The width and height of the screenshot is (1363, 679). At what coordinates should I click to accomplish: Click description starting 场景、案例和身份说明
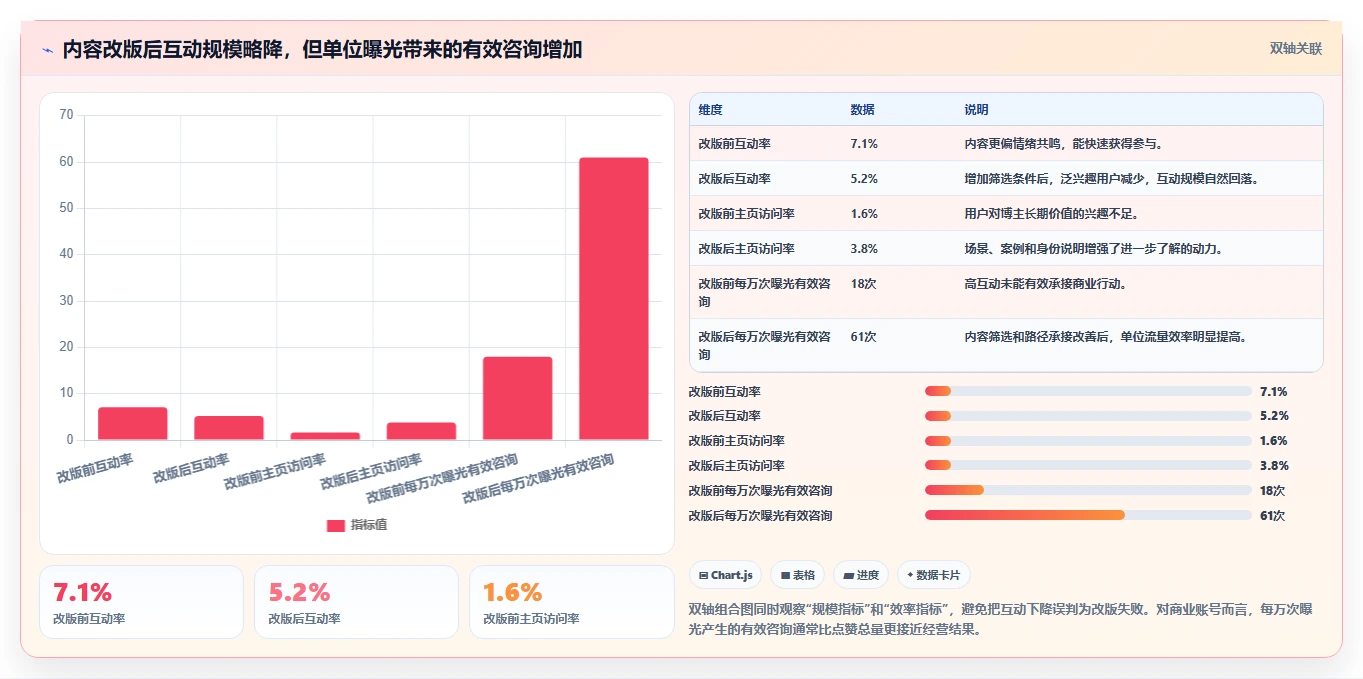click(1094, 249)
